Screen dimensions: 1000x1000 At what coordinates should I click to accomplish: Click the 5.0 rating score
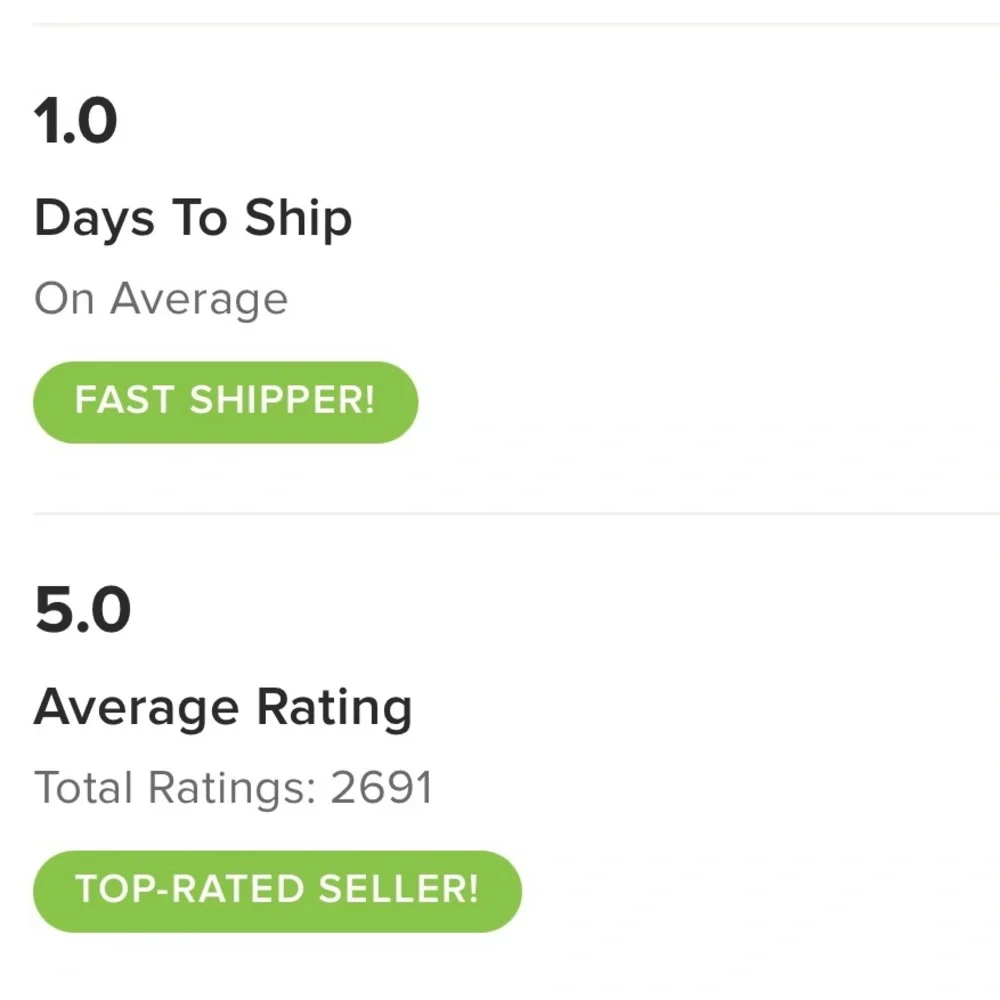tap(82, 611)
